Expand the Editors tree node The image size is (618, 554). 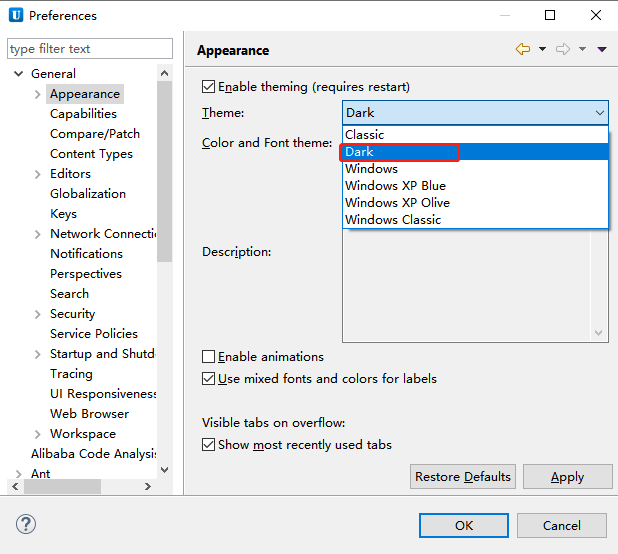click(37, 174)
